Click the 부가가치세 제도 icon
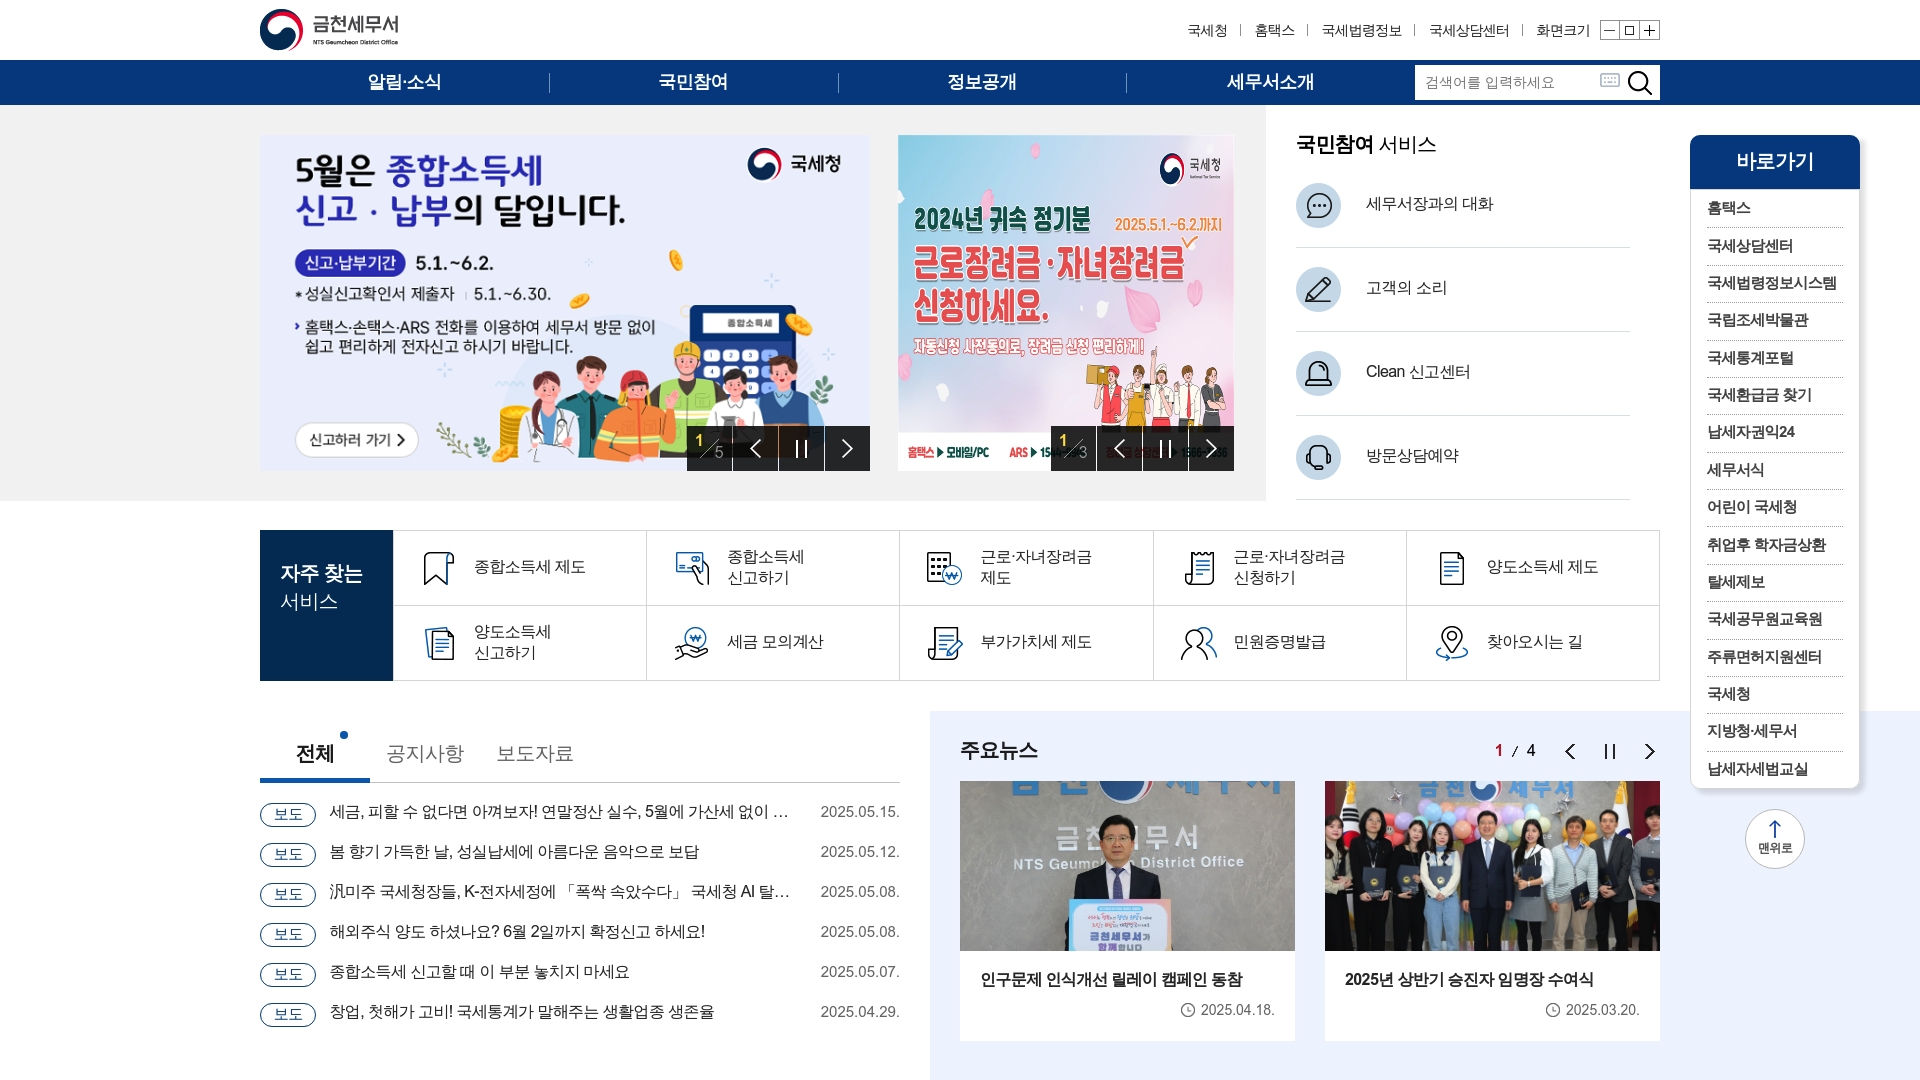 944,643
